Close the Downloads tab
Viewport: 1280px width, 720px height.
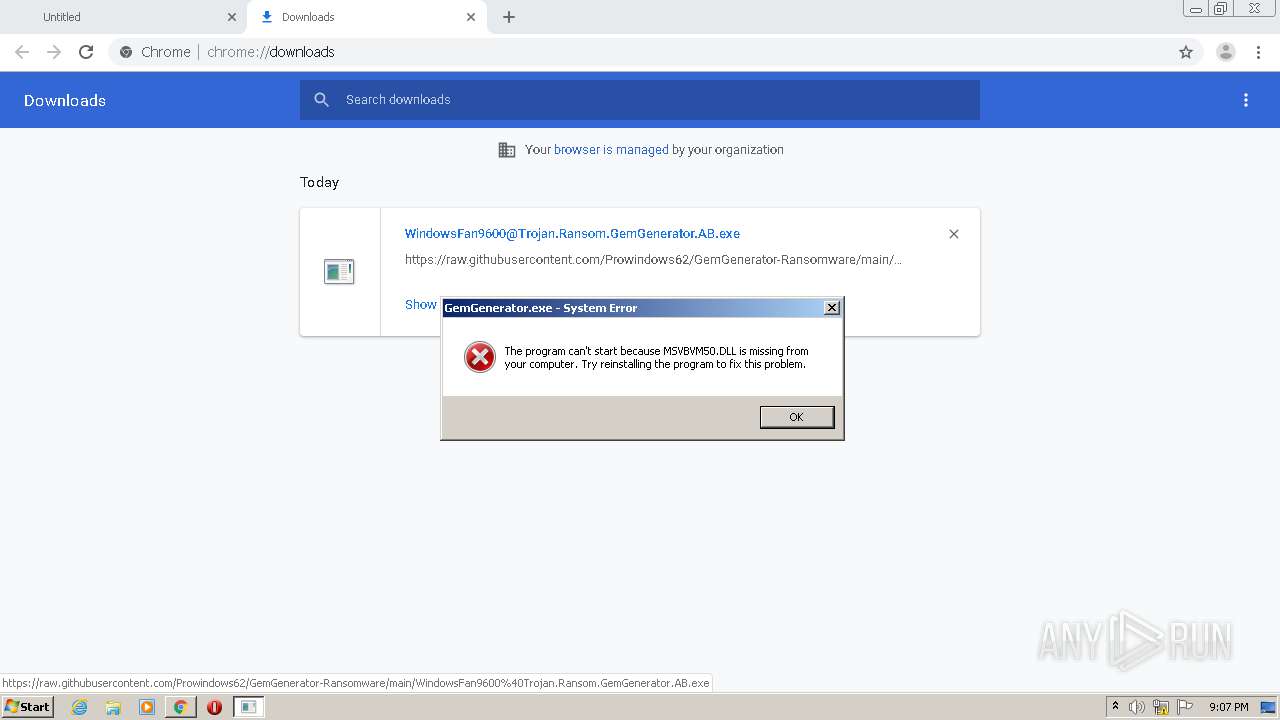point(471,17)
